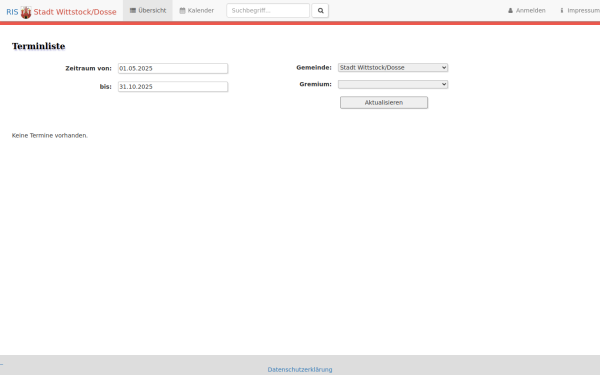This screenshot has width=600, height=375.
Task: Click Anmelden to log in
Action: (x=527, y=10)
